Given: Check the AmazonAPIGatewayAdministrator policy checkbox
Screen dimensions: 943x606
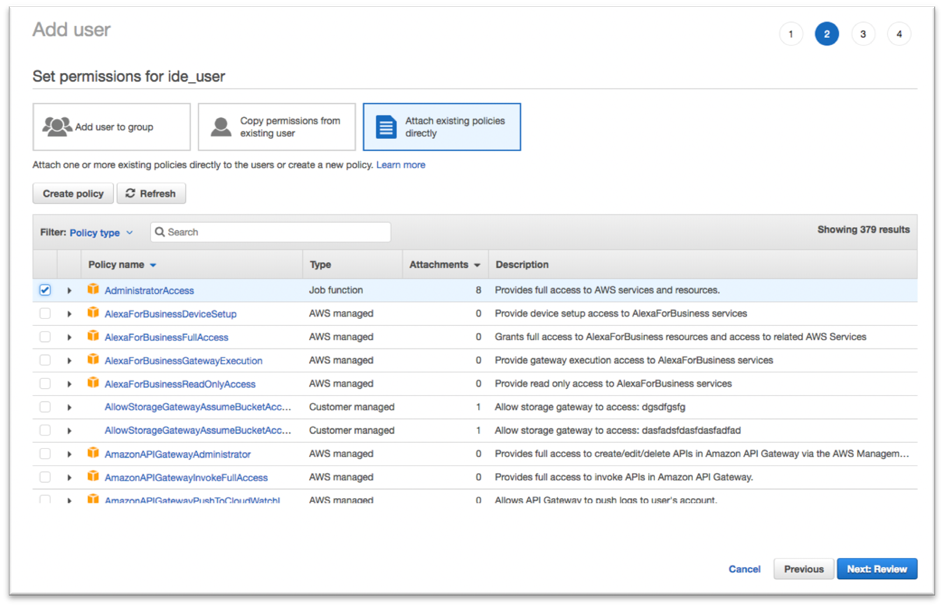Looking at the screenshot, I should tap(45, 454).
